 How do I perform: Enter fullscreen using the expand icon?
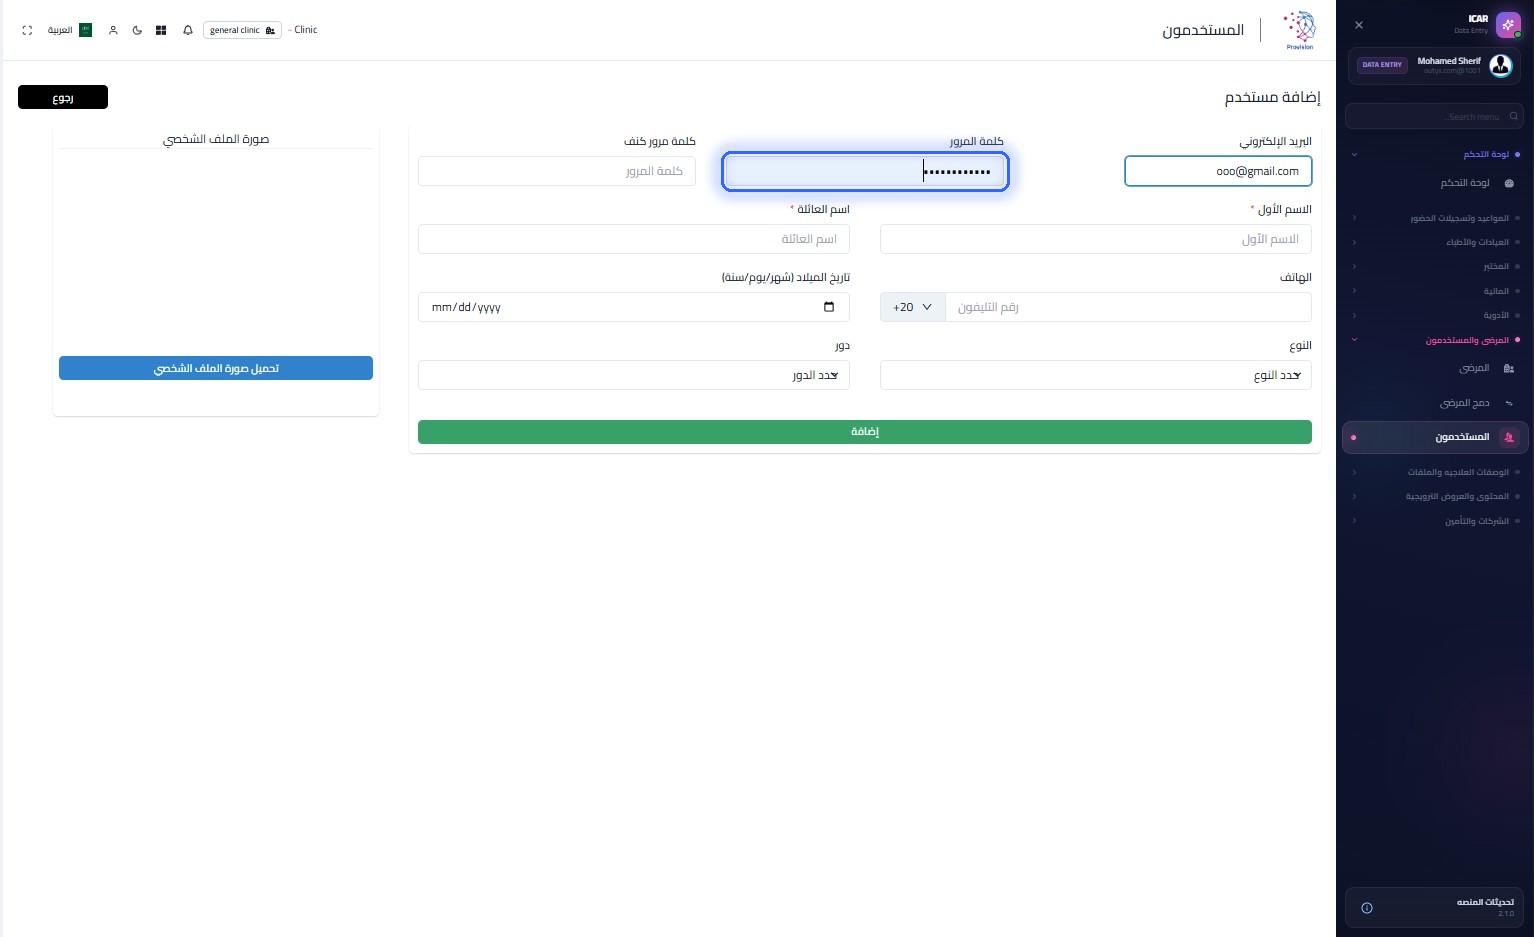click(27, 30)
